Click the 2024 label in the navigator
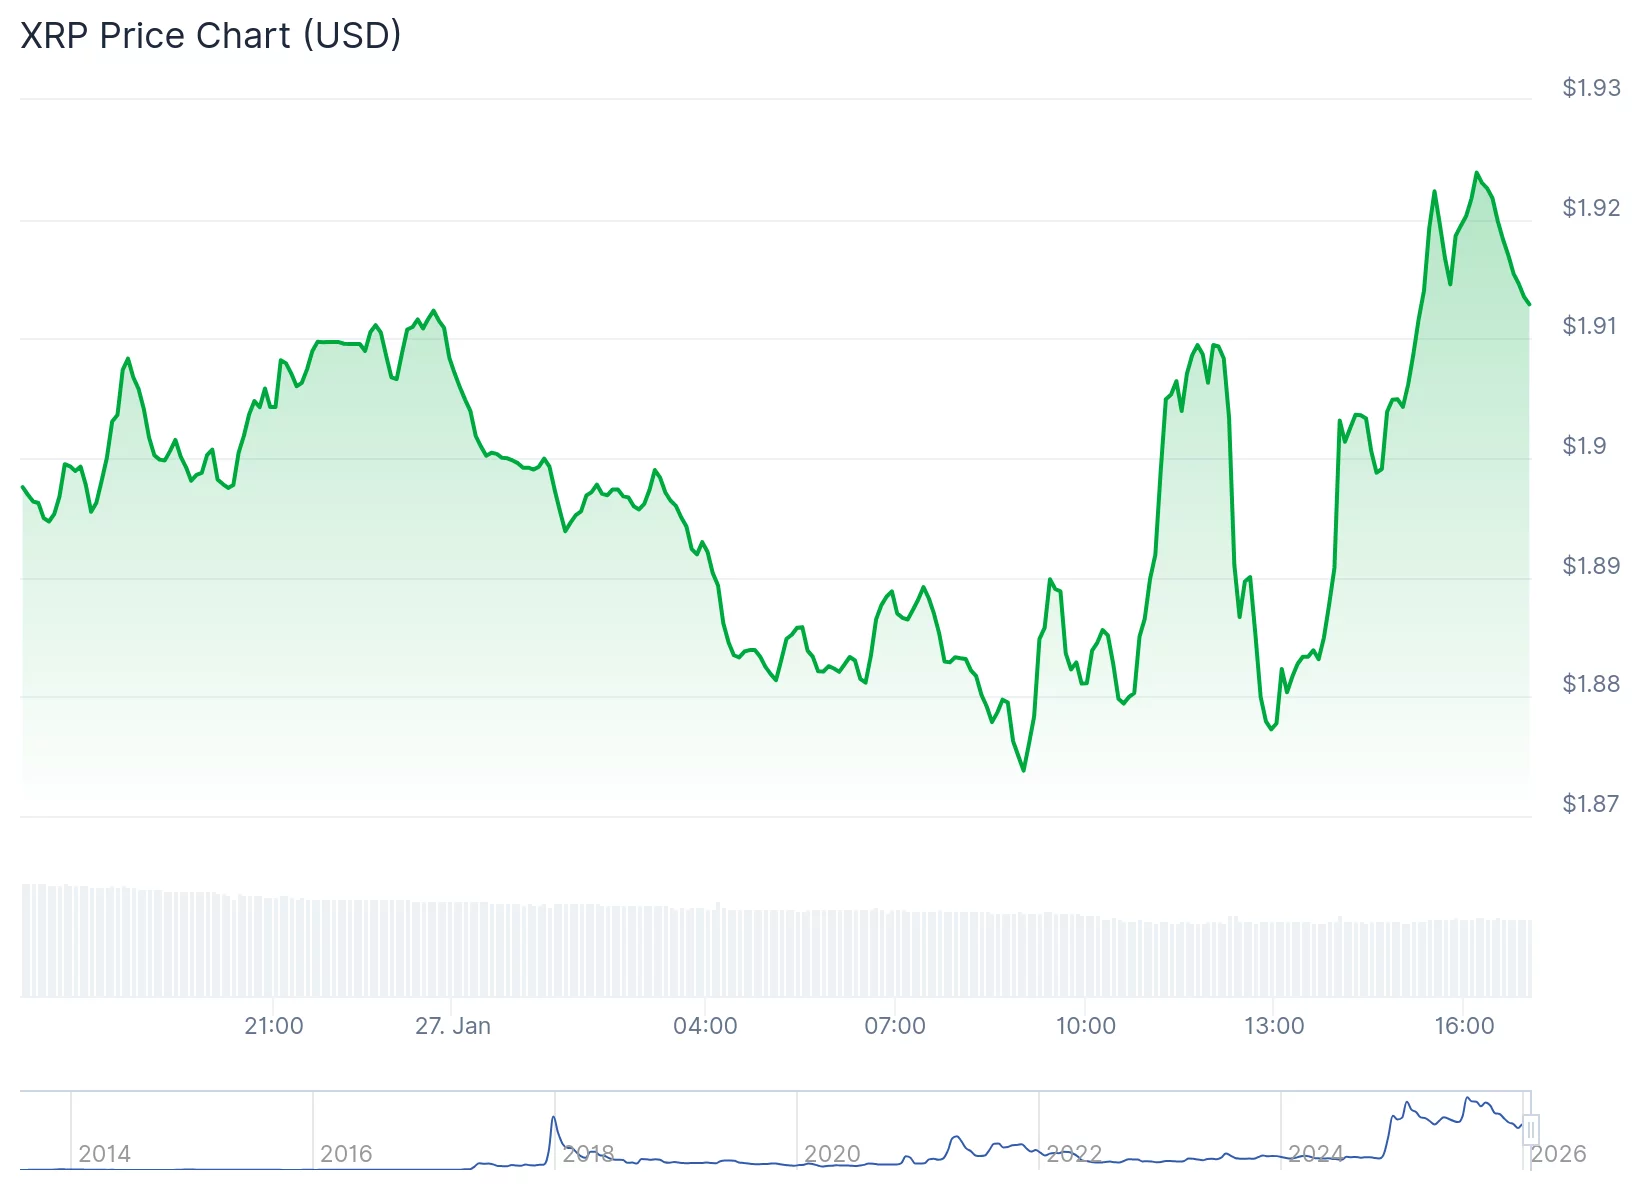The height and width of the screenshot is (1200, 1644). 1316,1154
